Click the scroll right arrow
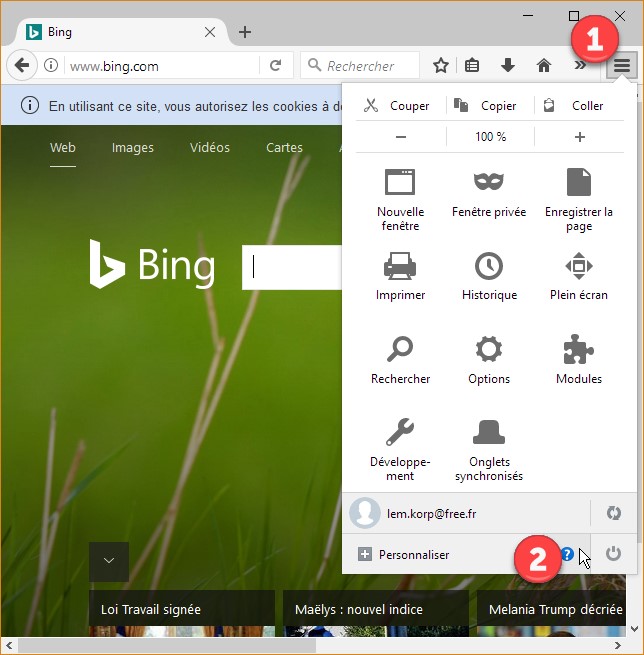This screenshot has width=644, height=655. [618, 645]
